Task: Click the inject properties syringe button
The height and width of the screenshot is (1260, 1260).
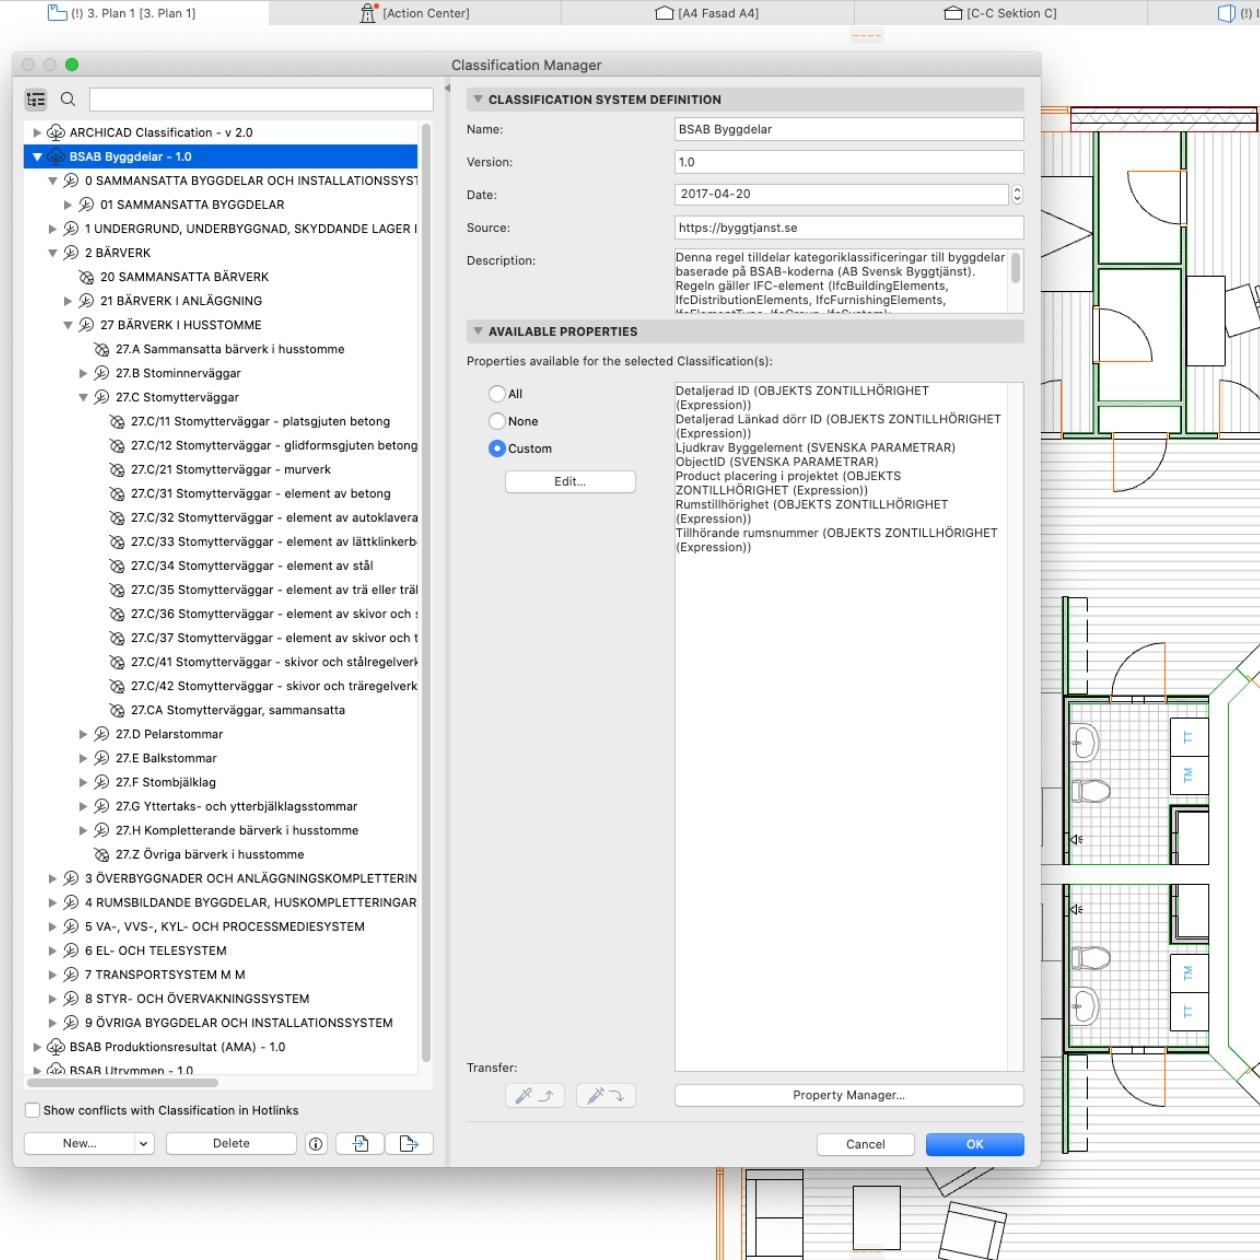Action: 606,1096
